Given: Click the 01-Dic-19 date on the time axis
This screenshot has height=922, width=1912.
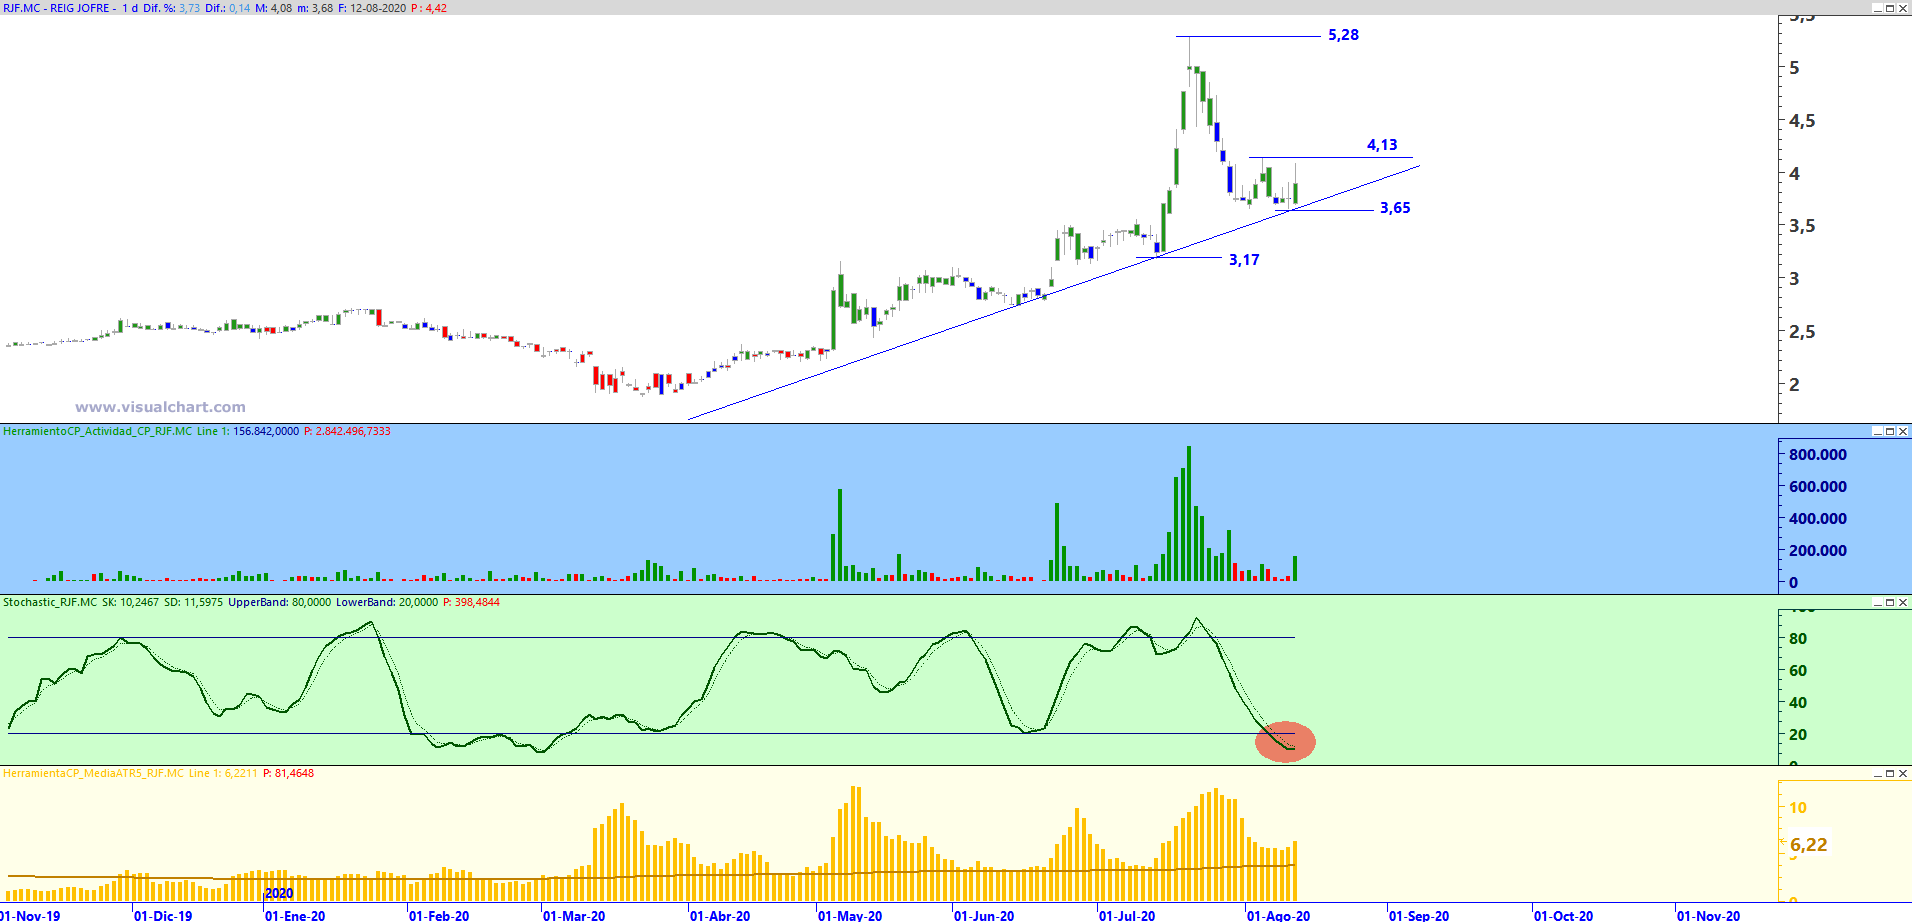Looking at the screenshot, I should 163,915.
